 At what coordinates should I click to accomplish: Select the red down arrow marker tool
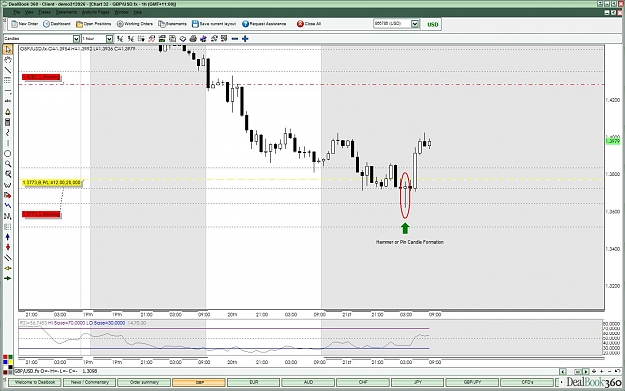(x=8, y=247)
